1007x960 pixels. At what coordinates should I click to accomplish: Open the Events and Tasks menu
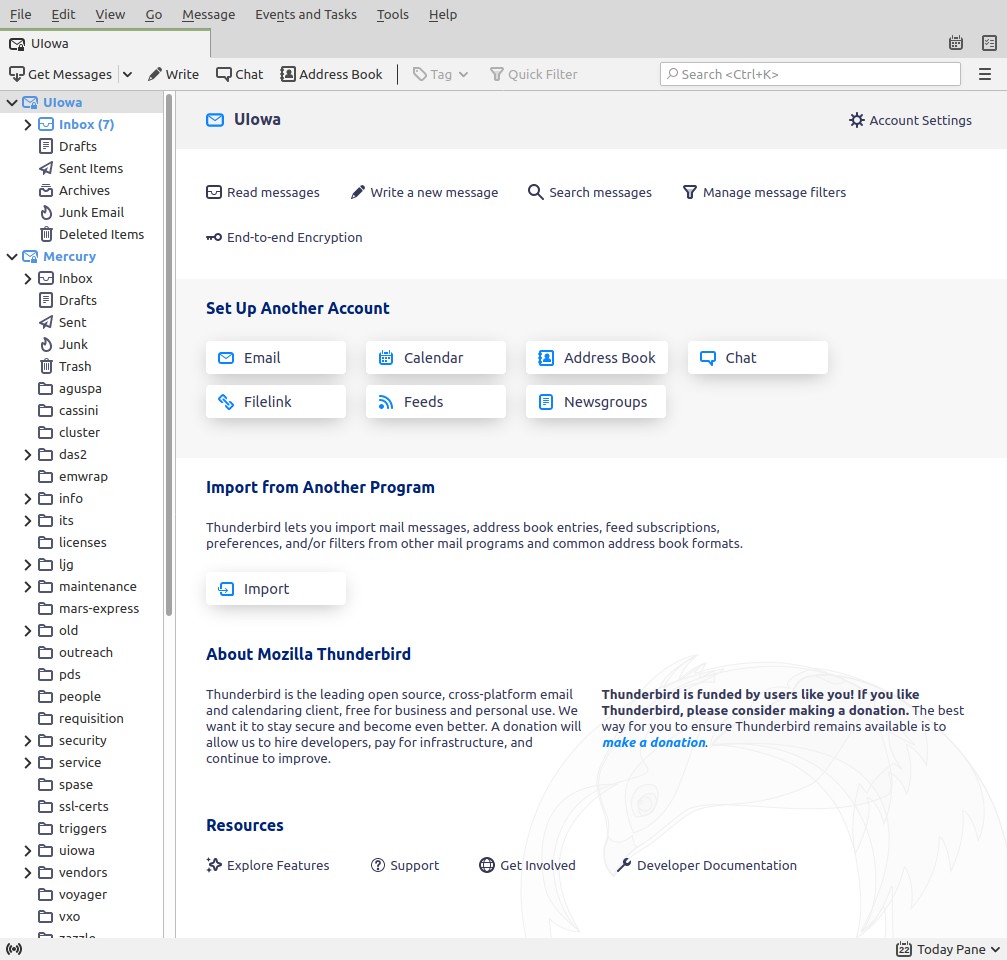point(305,14)
